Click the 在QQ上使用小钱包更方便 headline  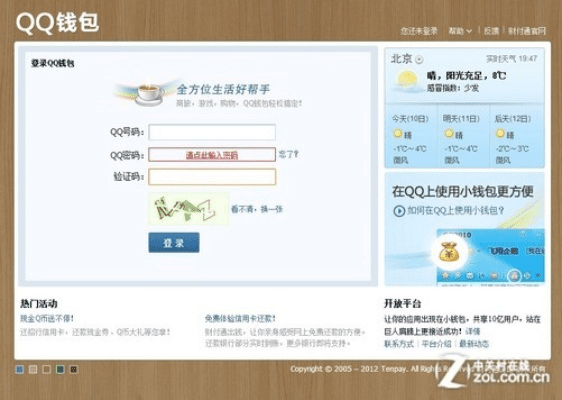463,191
